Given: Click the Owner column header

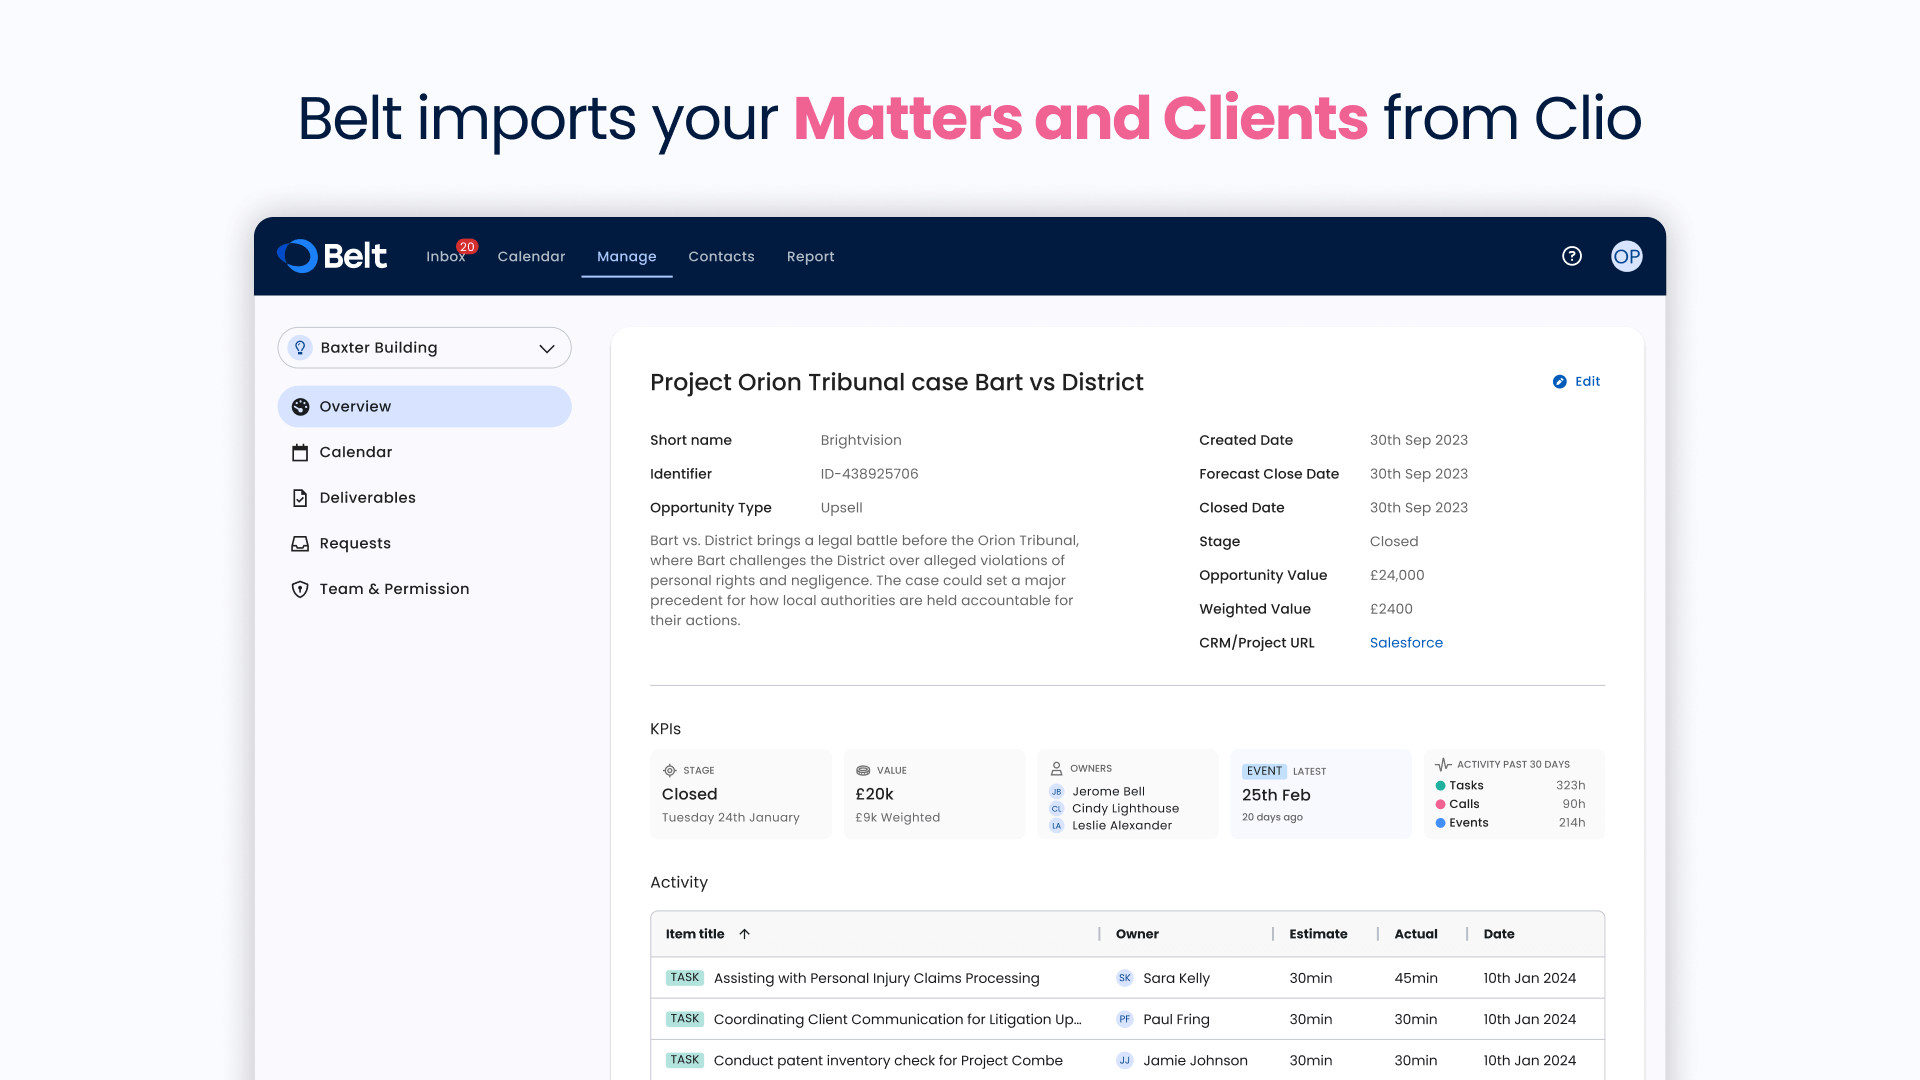Looking at the screenshot, I should click(x=1137, y=934).
